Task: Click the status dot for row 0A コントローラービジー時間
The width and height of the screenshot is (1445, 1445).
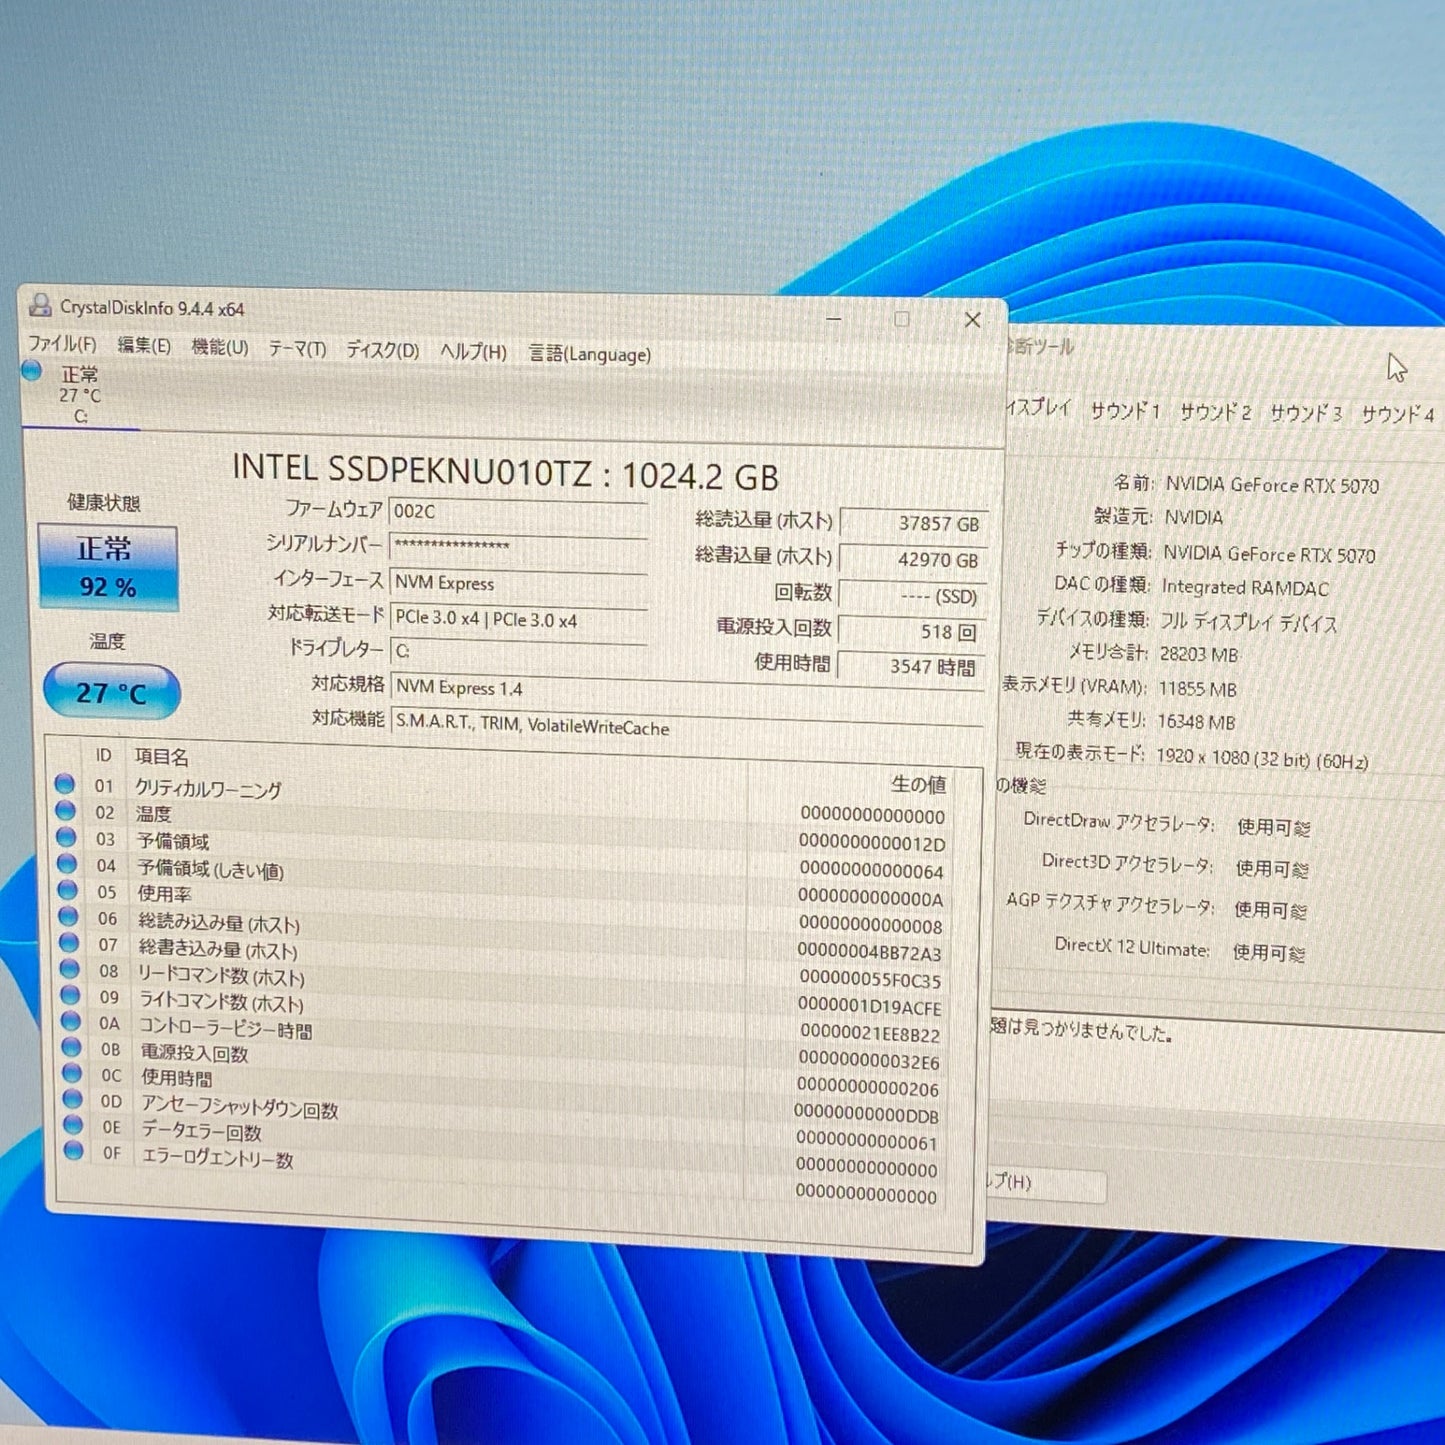Action: [71, 1021]
